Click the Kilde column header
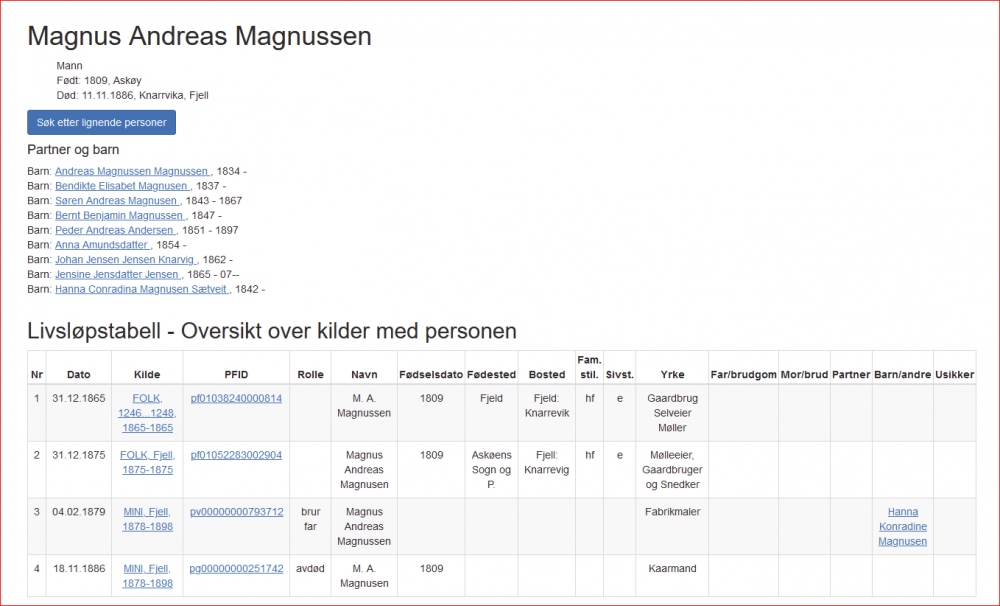Image resolution: width=1000 pixels, height=606 pixels. pyautogui.click(x=147, y=374)
